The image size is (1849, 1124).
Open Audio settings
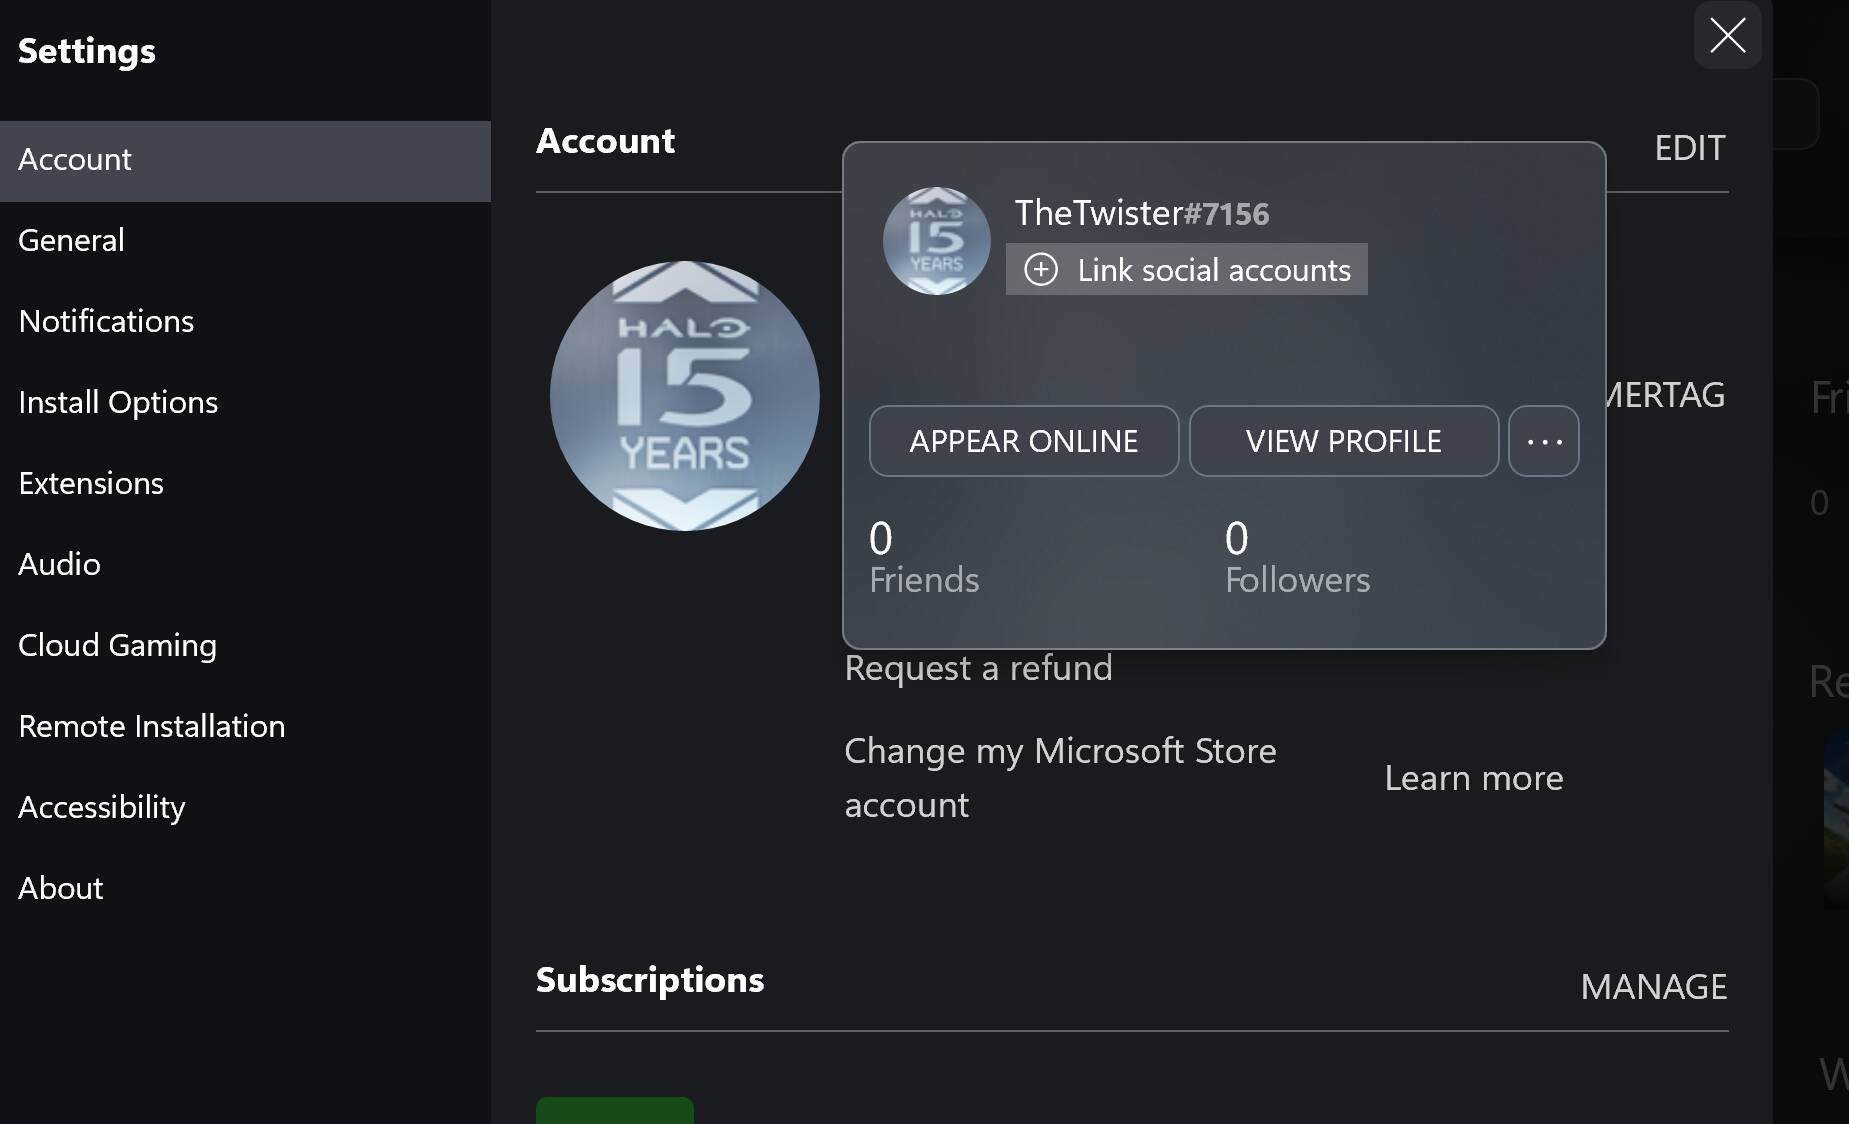click(x=60, y=565)
